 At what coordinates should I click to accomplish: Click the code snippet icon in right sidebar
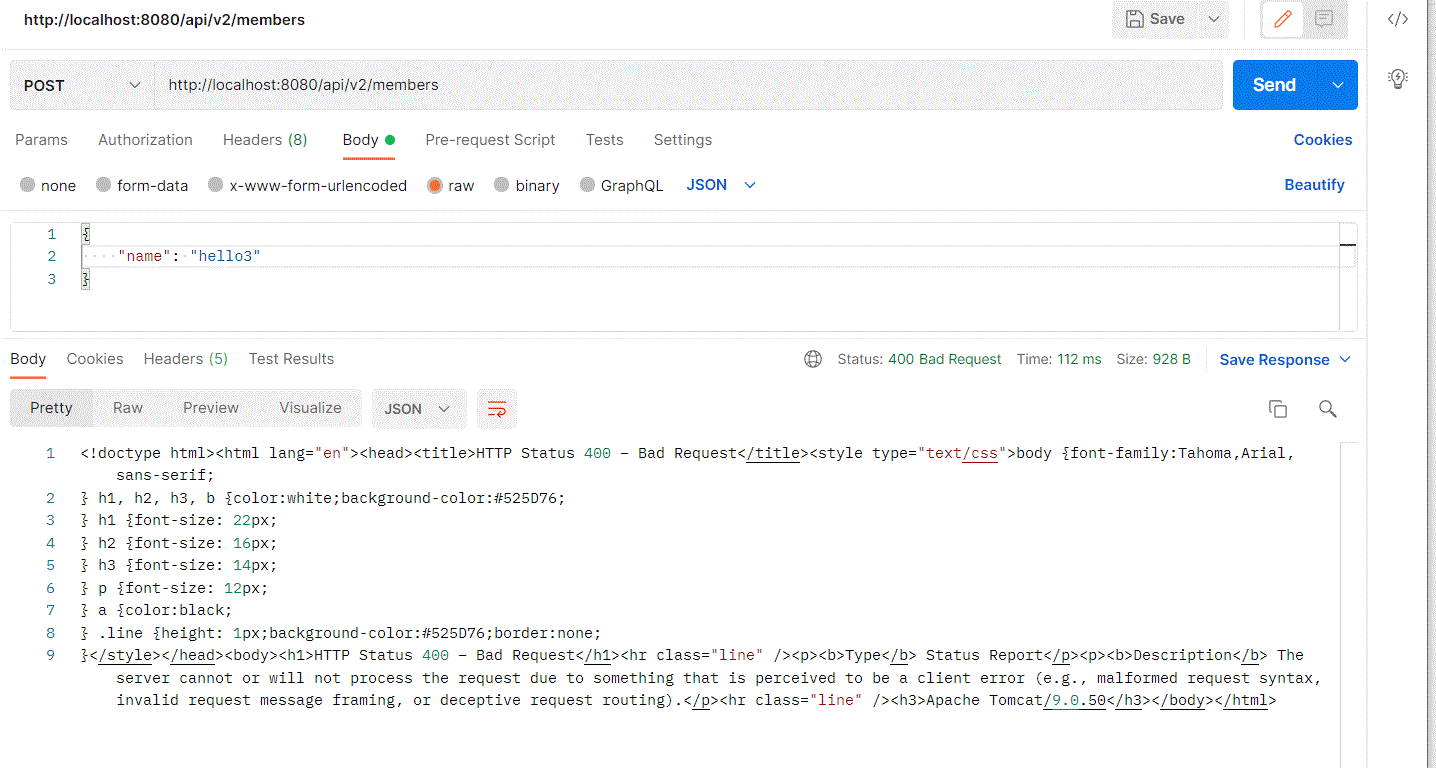1398,19
